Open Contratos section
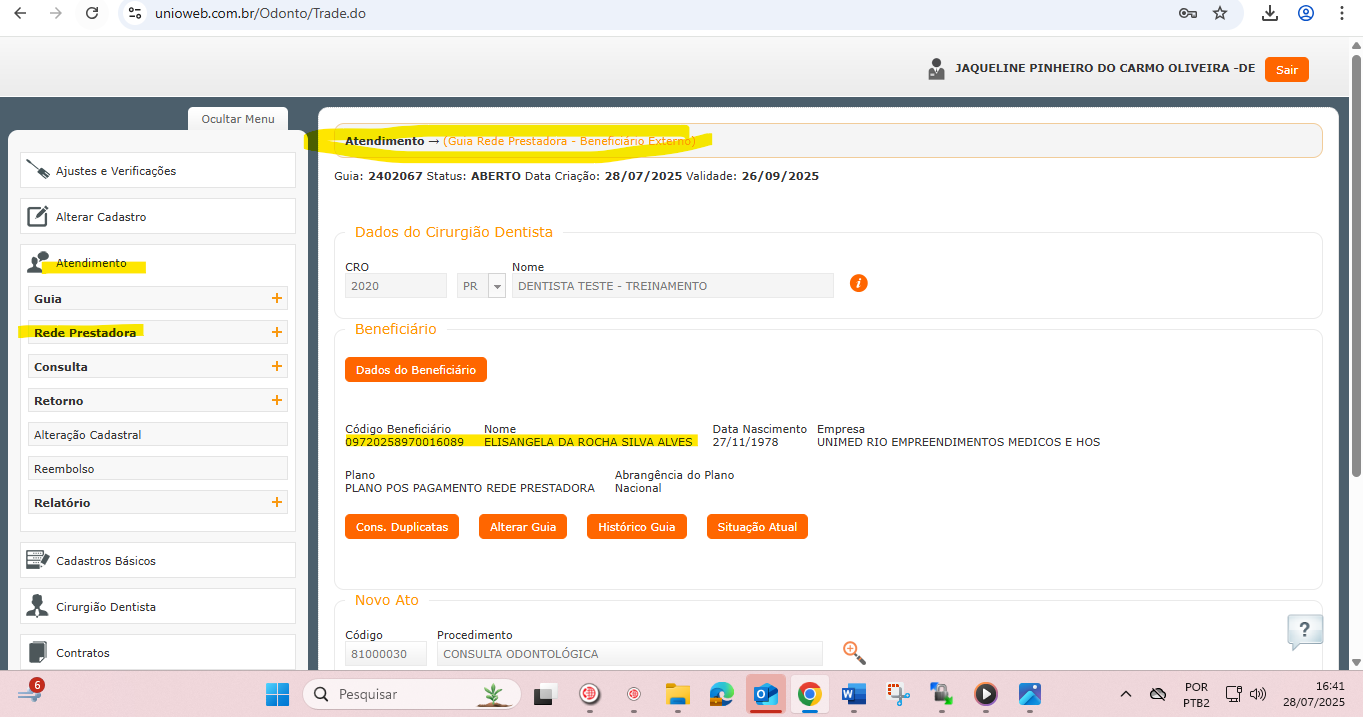 coord(158,653)
